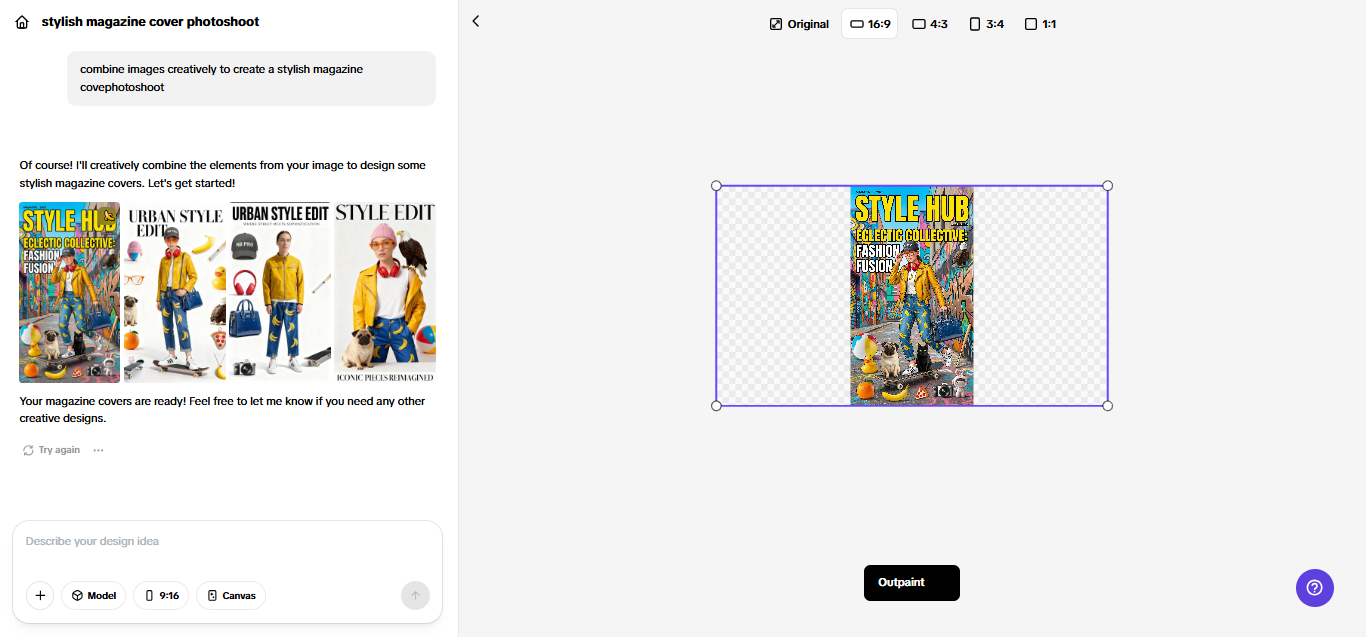Click the top-right canvas resize handle
Image resolution: width=1366 pixels, height=637 pixels.
[1107, 186]
